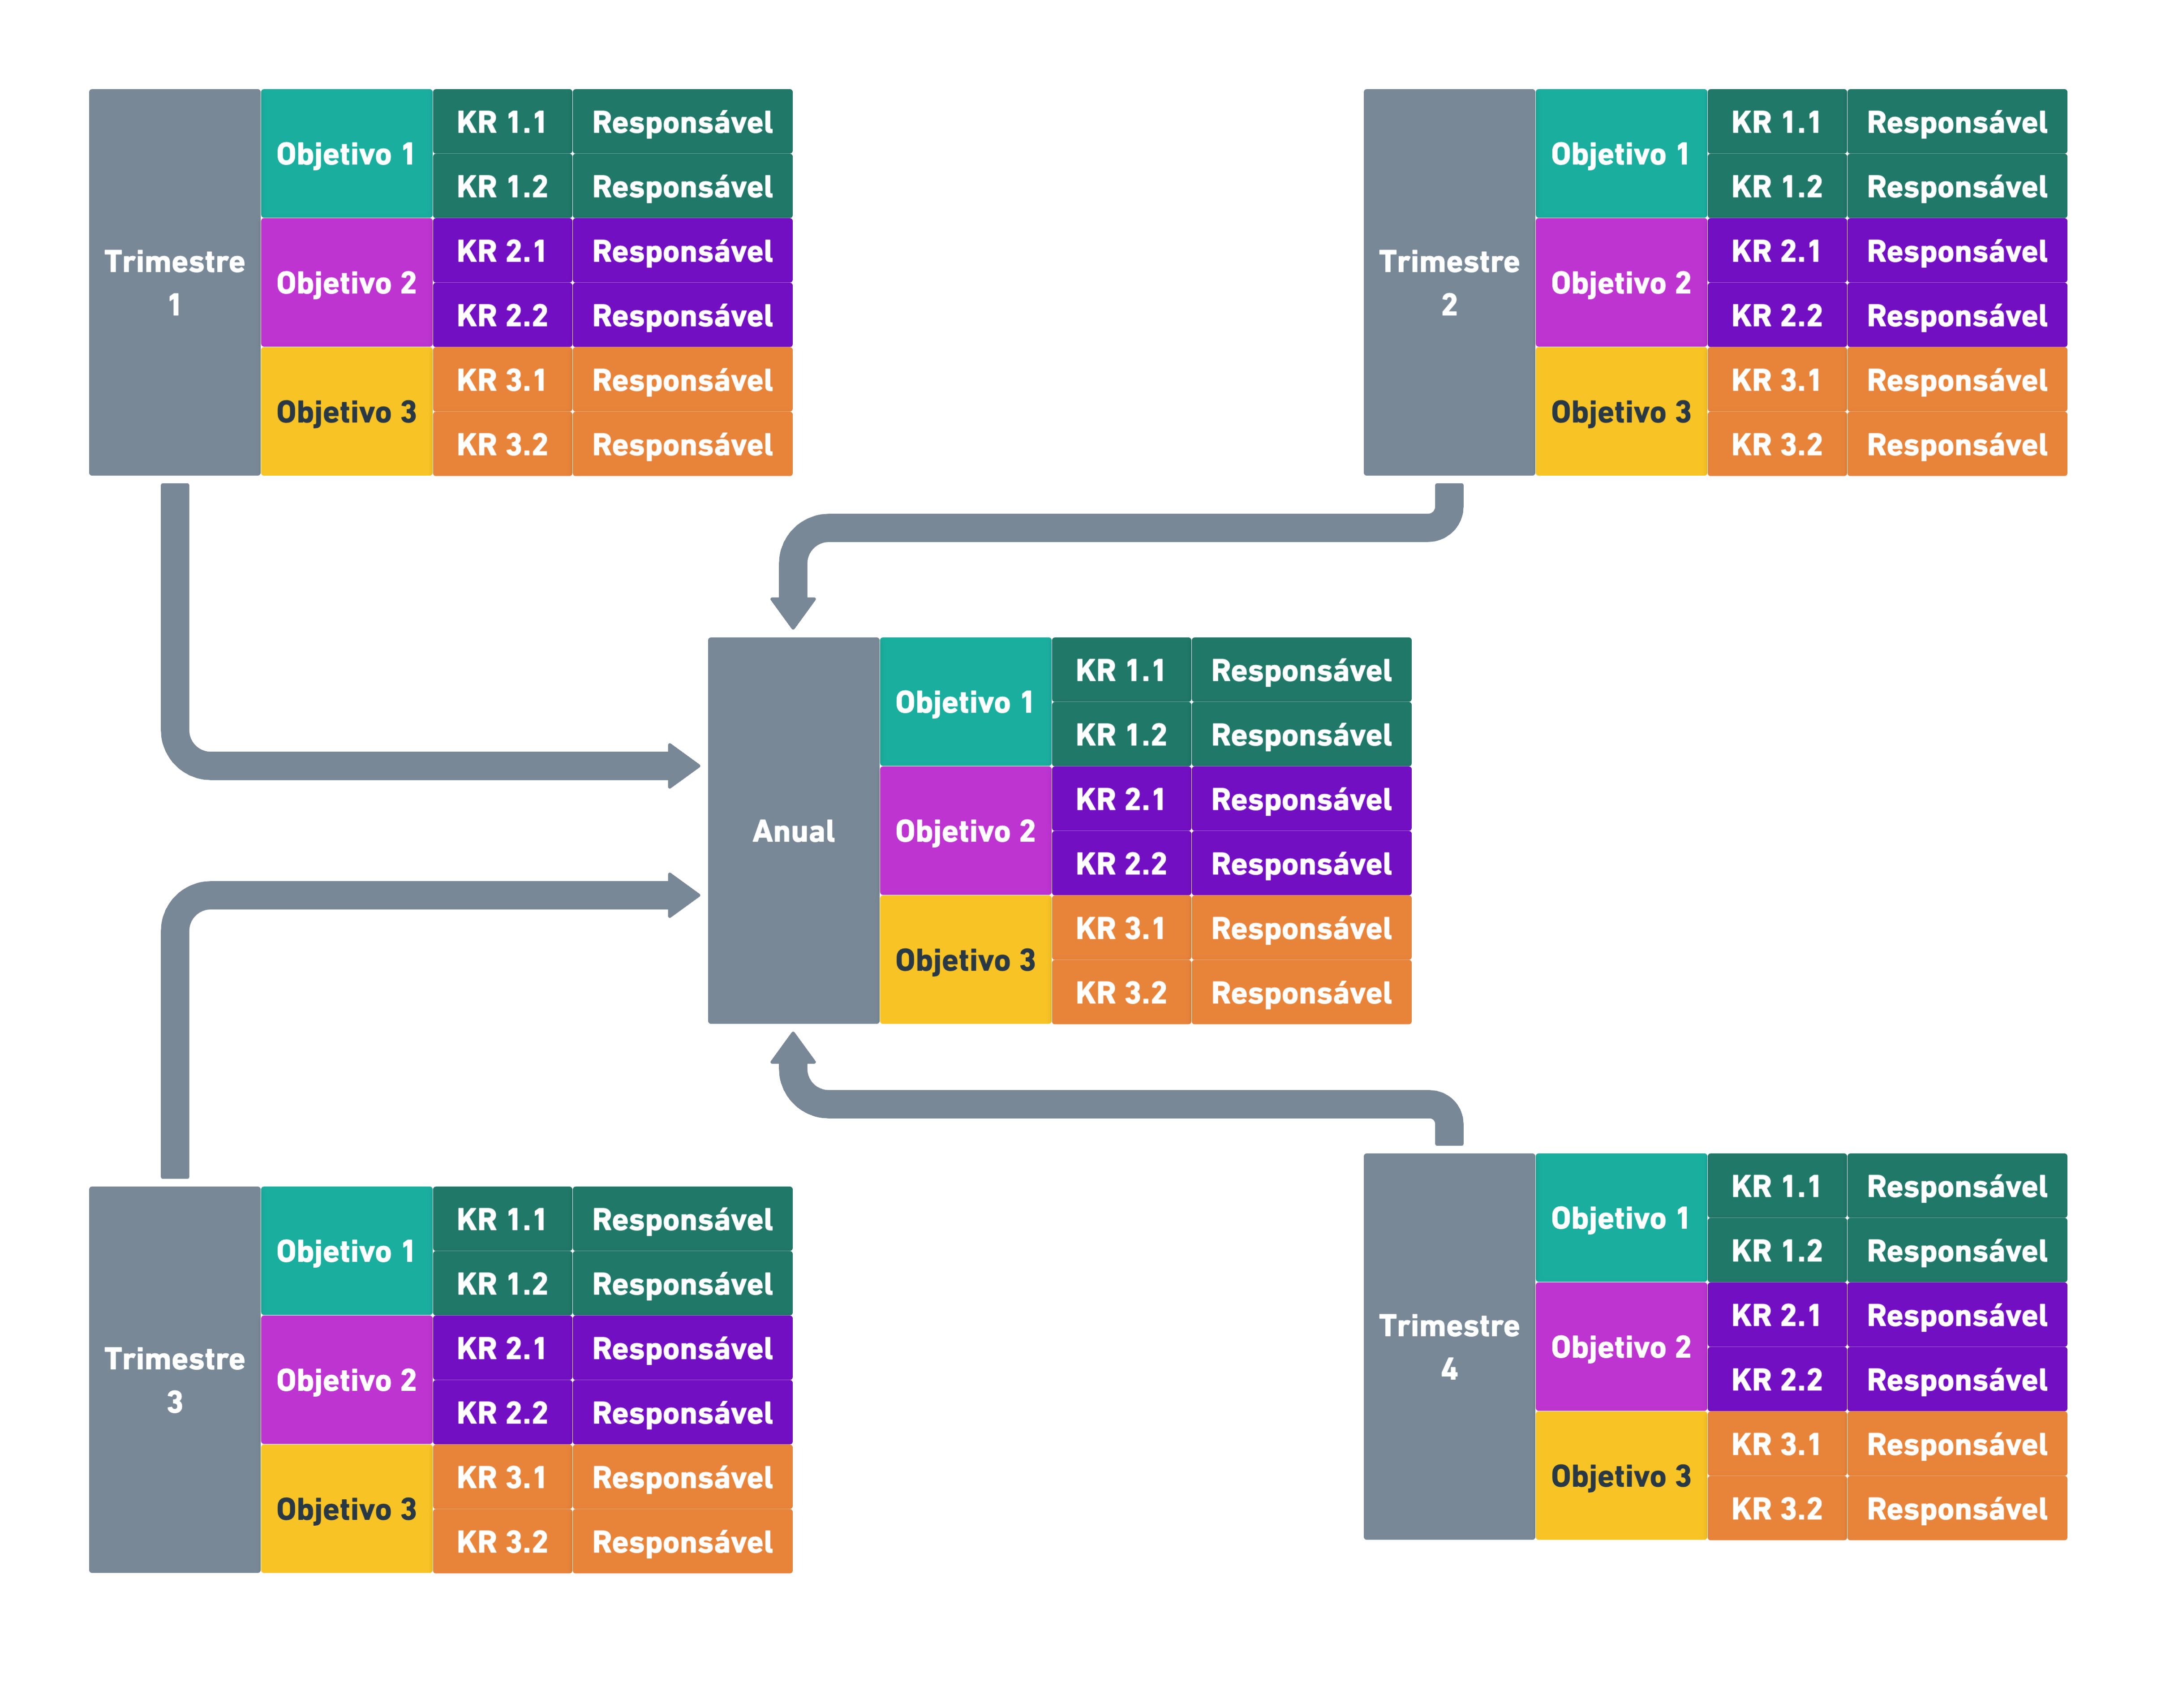The height and width of the screenshot is (1708, 2157).
Task: Click Objetivo 3 in Trimestre 4
Action: (x=1621, y=1475)
